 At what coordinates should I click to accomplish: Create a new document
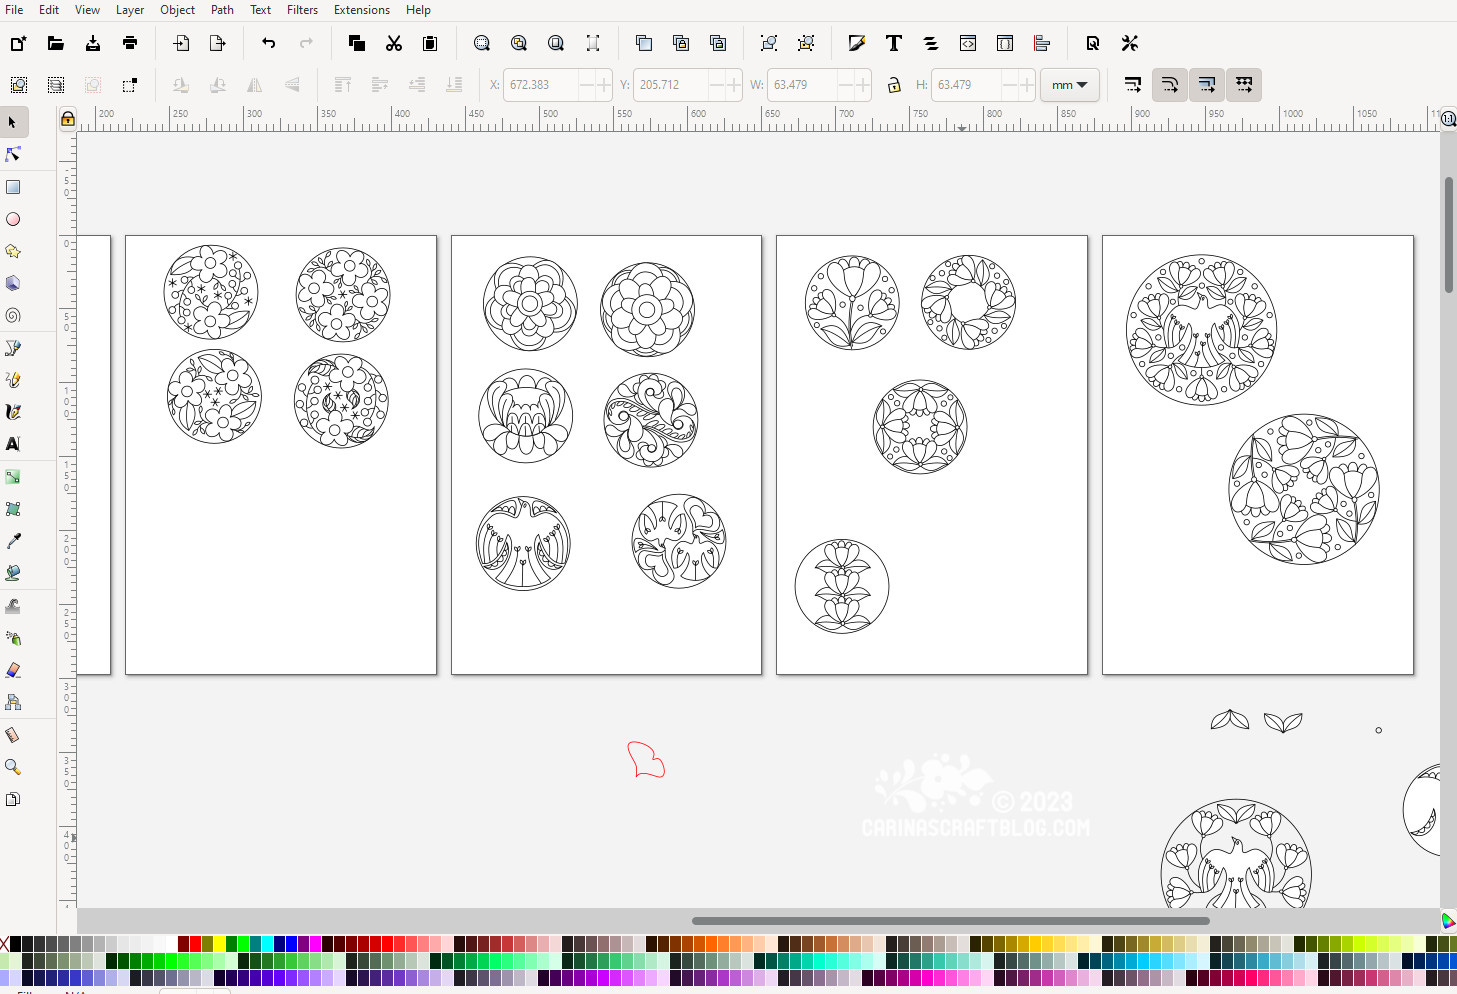[x=18, y=43]
